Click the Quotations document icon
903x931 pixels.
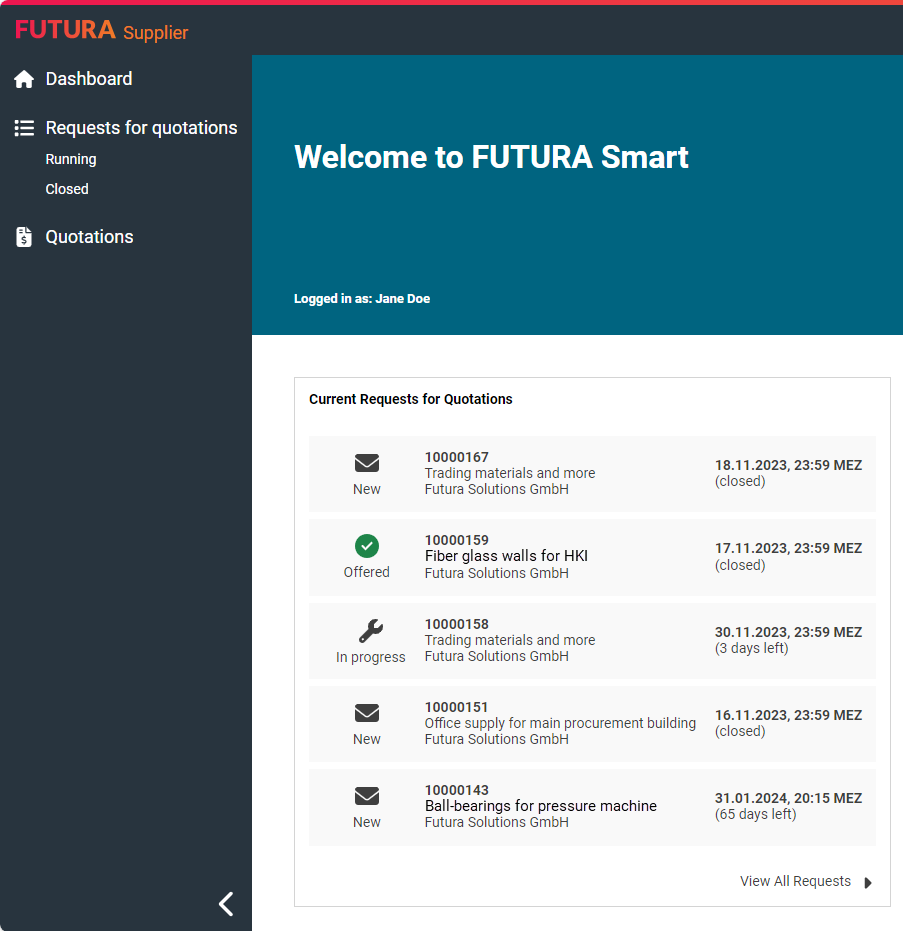coord(25,237)
